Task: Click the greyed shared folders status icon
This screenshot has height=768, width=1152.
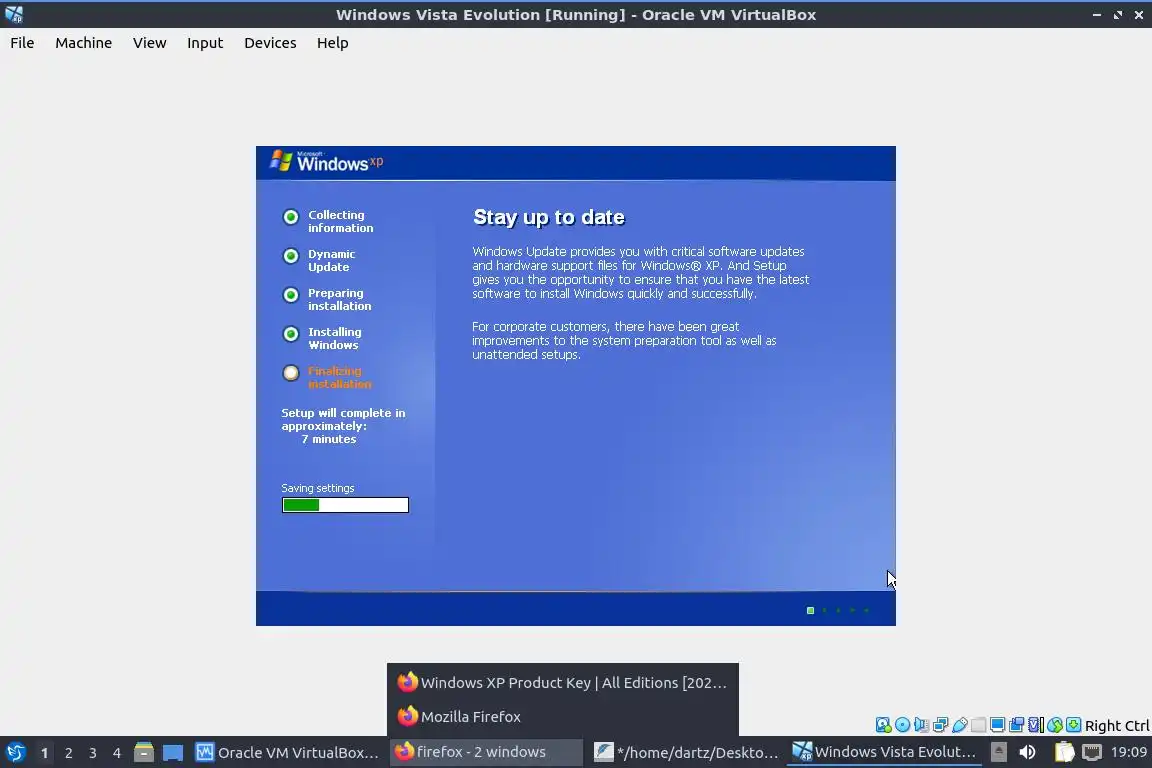Action: 979,725
